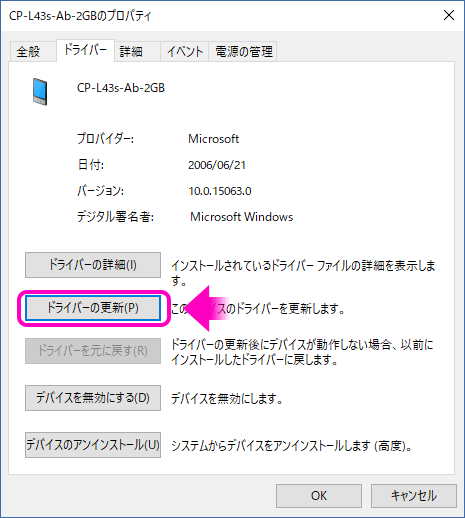Open the 詳細 tab
The width and height of the screenshot is (465, 518).
[131, 52]
